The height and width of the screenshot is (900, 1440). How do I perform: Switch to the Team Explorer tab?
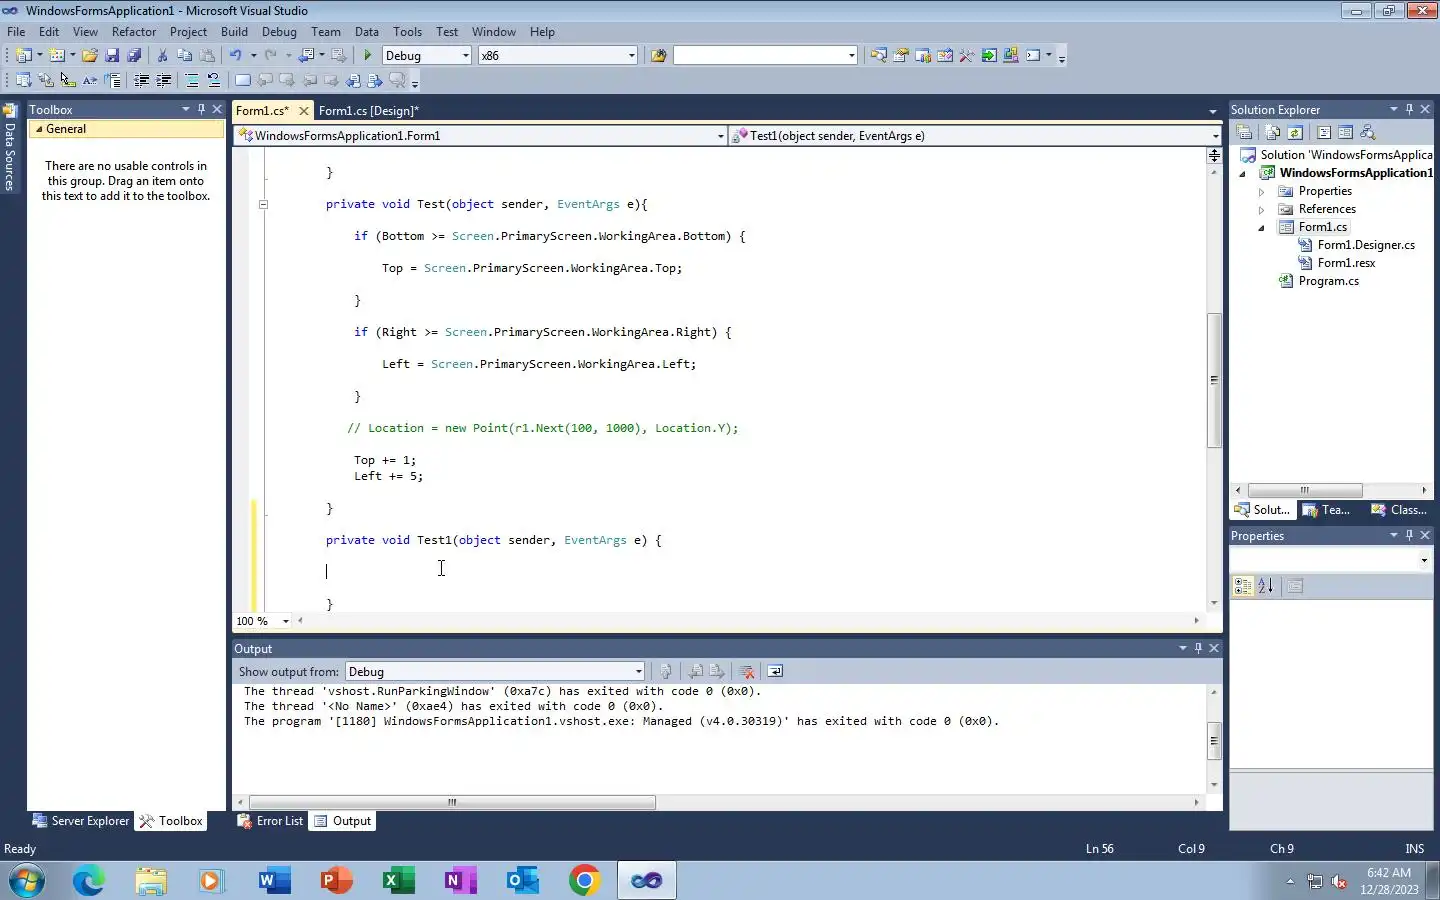1326,510
